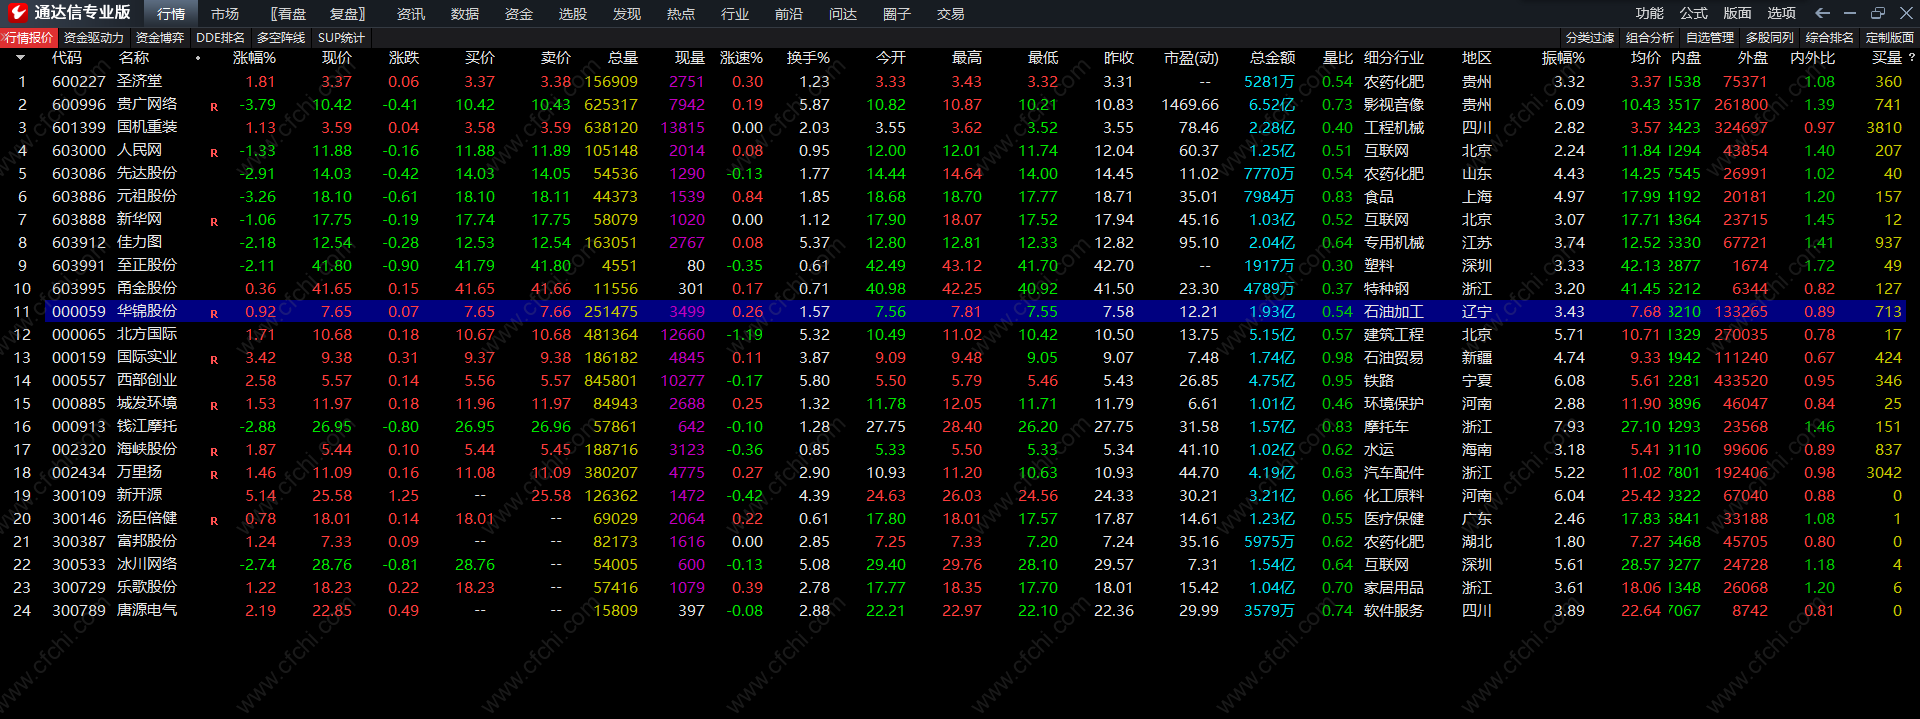The width and height of the screenshot is (1920, 719).
Task: Select the 行情报价 sub-tab
Action: [x=29, y=37]
